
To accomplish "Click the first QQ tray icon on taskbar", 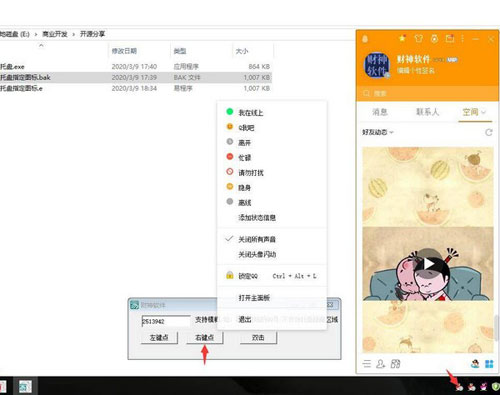I will [x=460, y=387].
